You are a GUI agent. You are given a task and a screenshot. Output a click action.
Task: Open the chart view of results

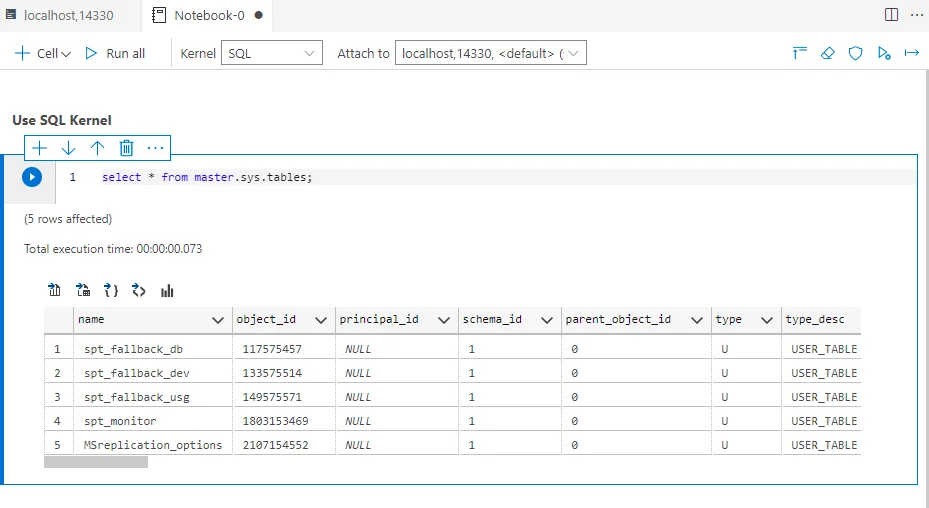[x=167, y=291]
